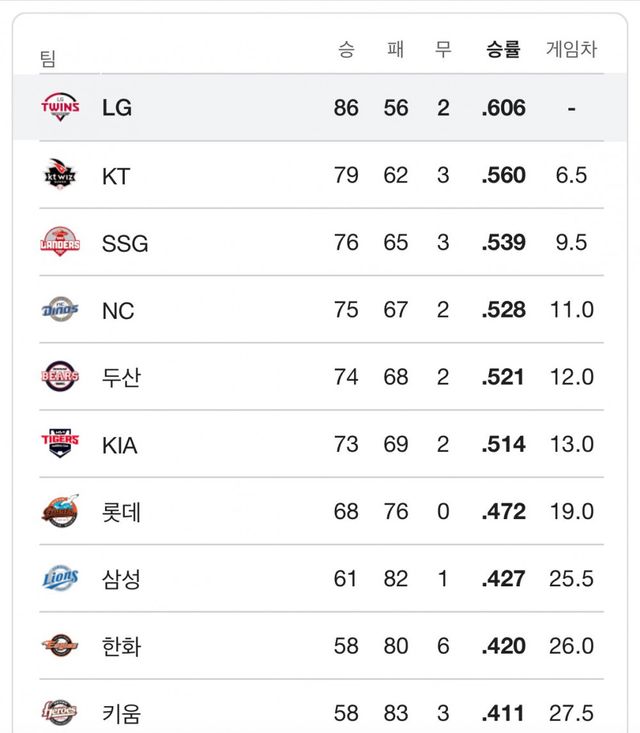The image size is (640, 733).
Task: Open the 한화 team name link
Action: coord(121,646)
